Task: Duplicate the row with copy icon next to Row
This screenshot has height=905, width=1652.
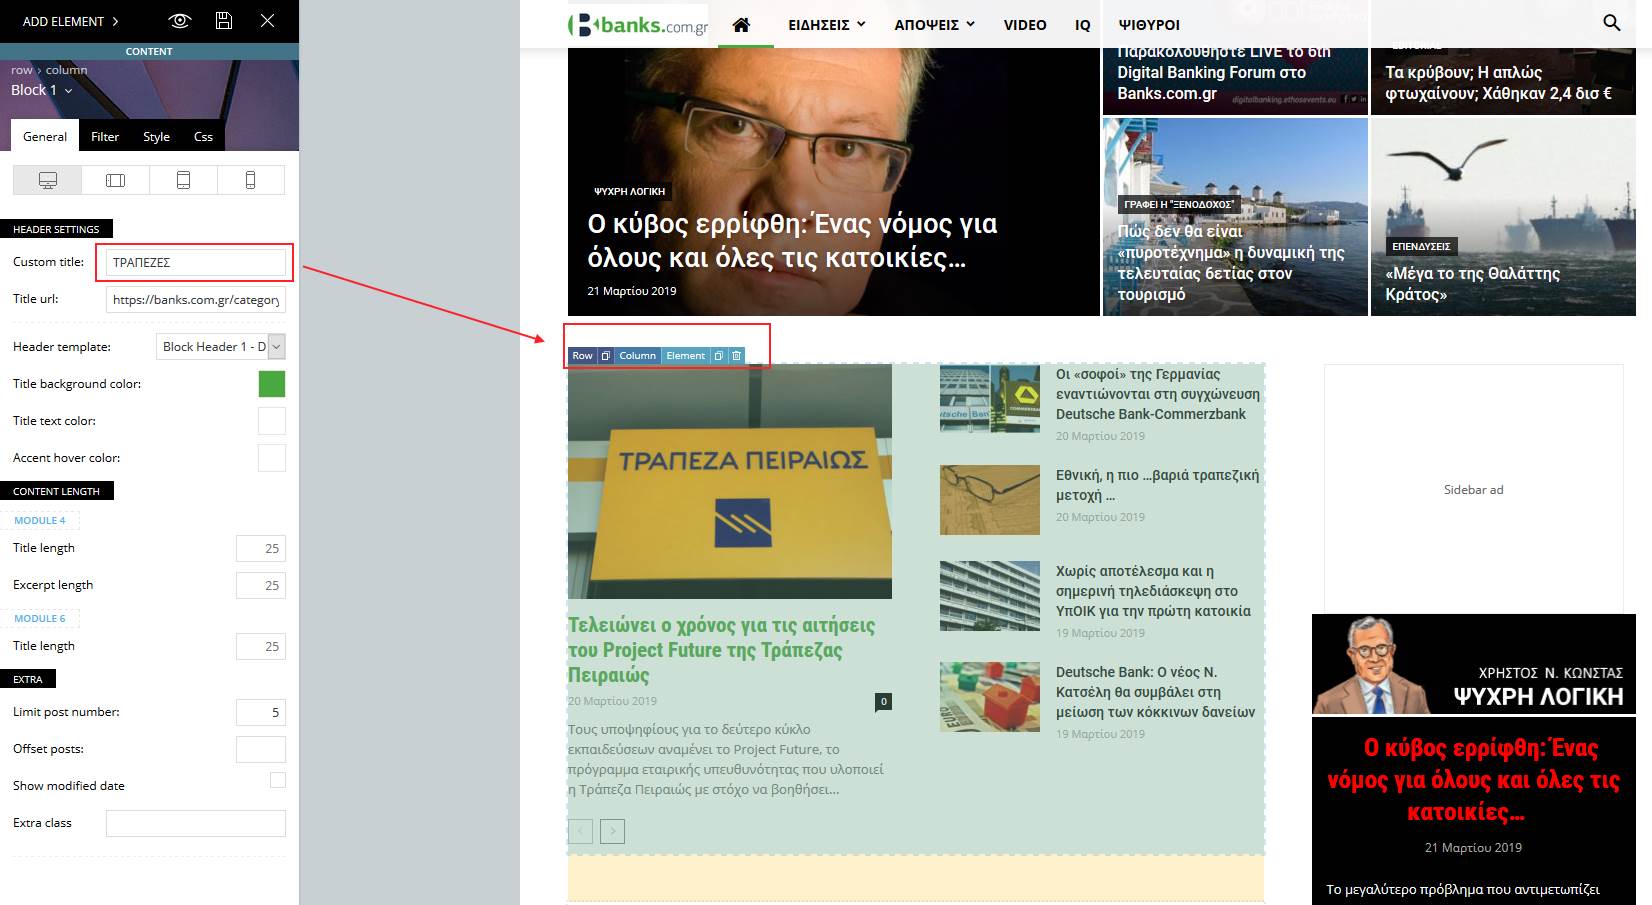Action: (x=605, y=356)
